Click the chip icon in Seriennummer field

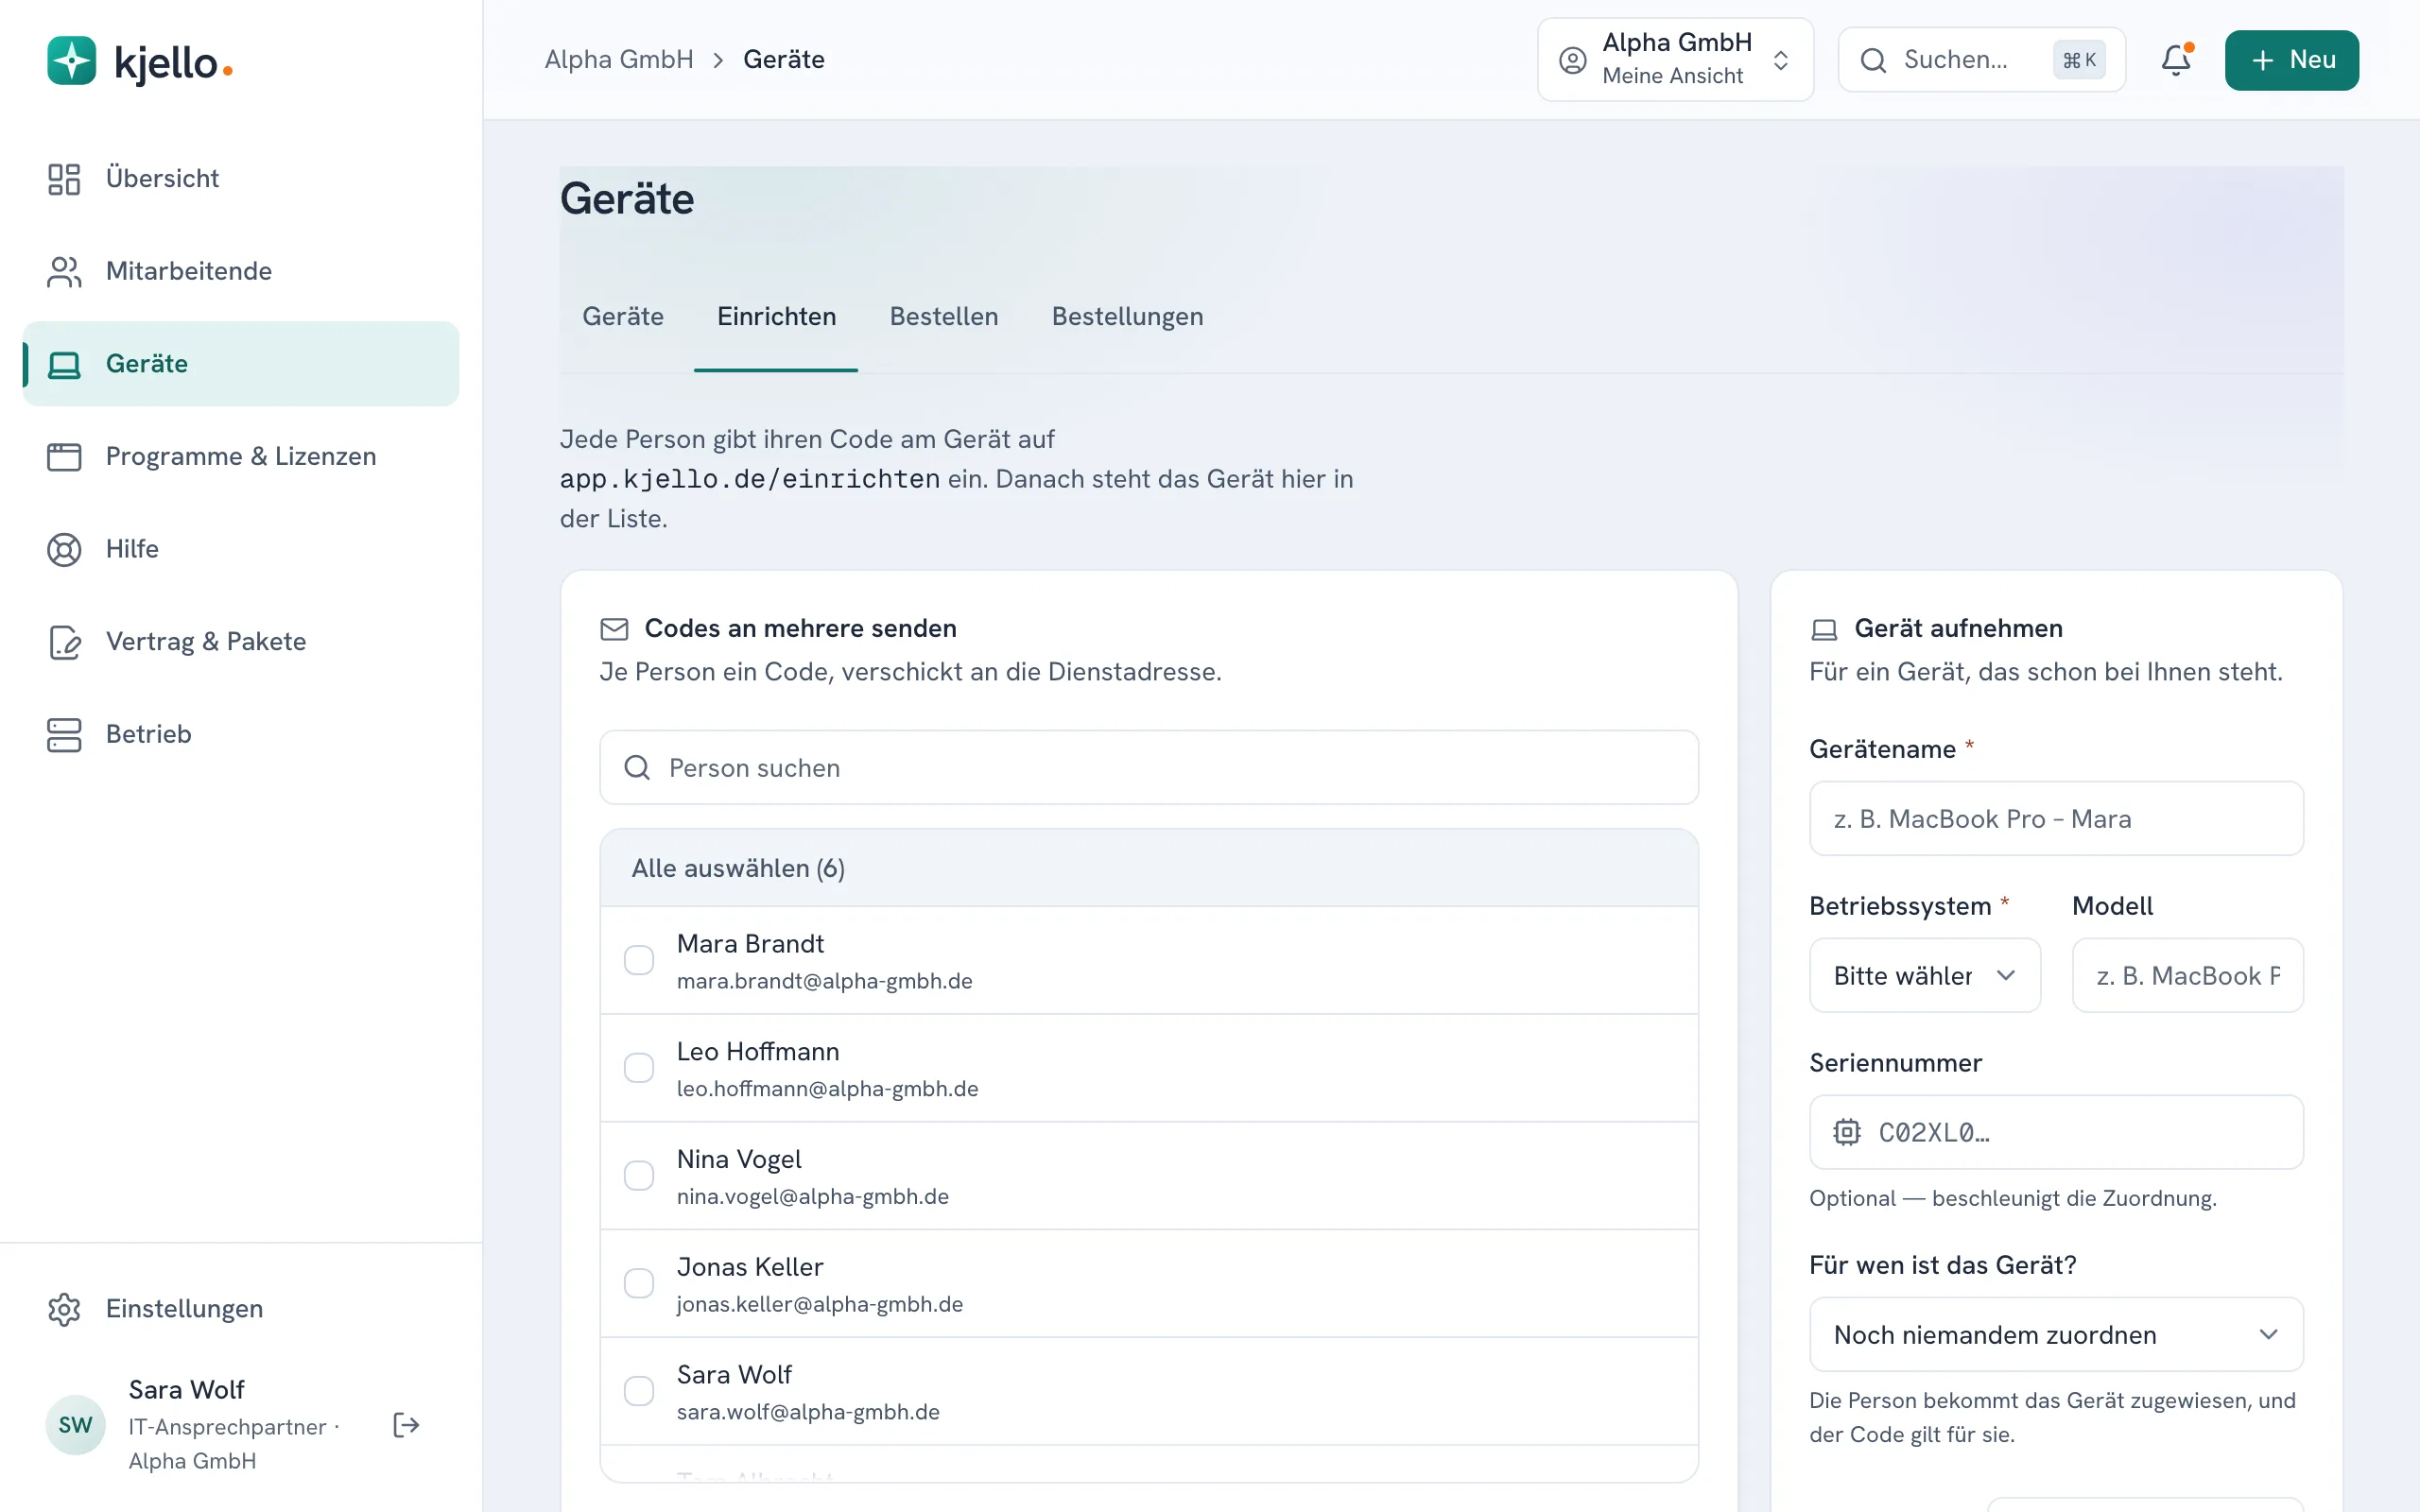pyautogui.click(x=1846, y=1132)
